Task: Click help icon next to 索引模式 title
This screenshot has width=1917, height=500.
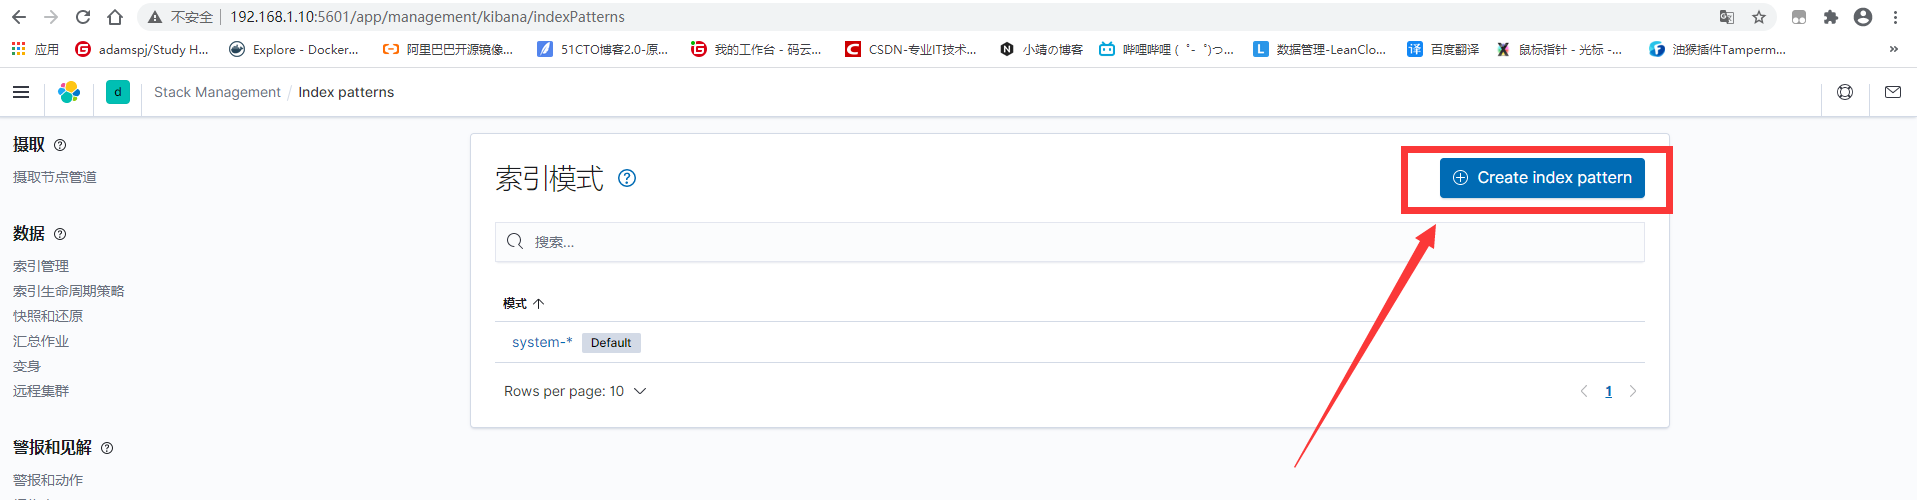Action: (627, 178)
